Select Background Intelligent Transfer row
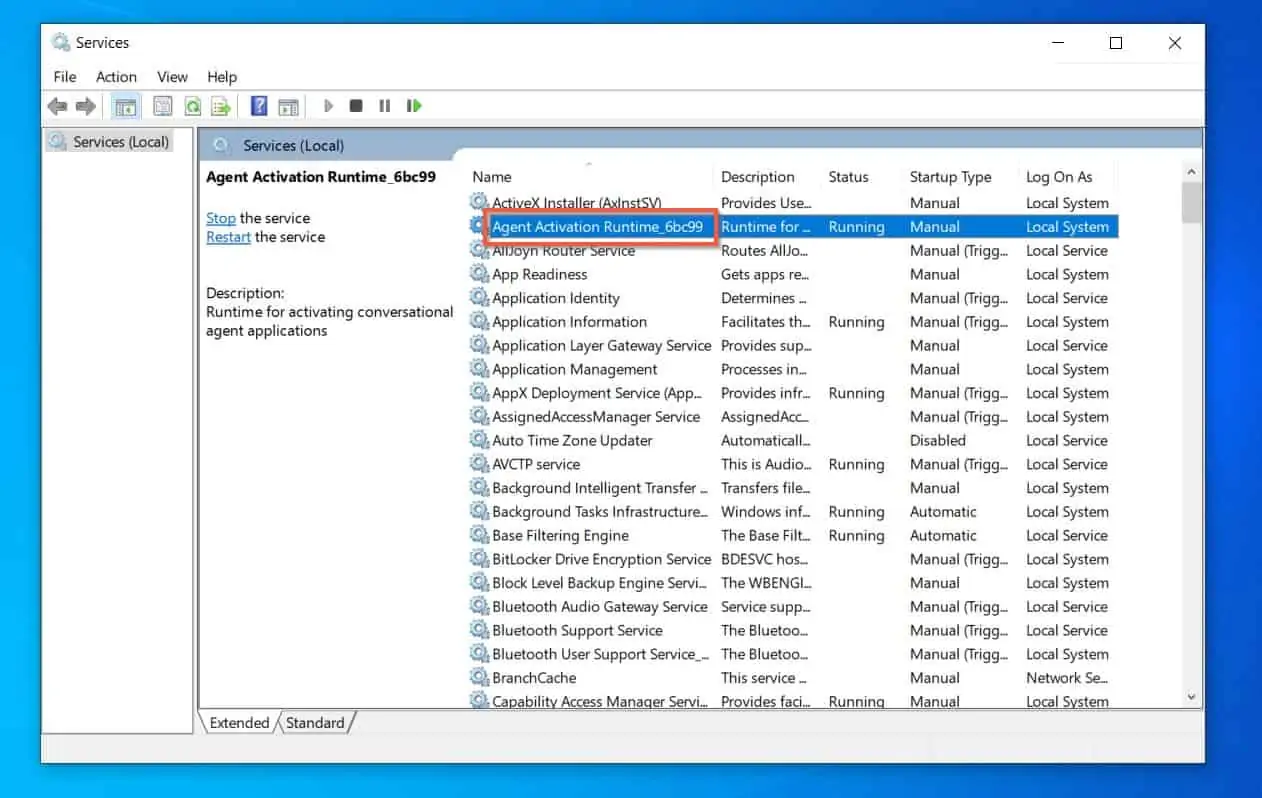 [x=792, y=488]
